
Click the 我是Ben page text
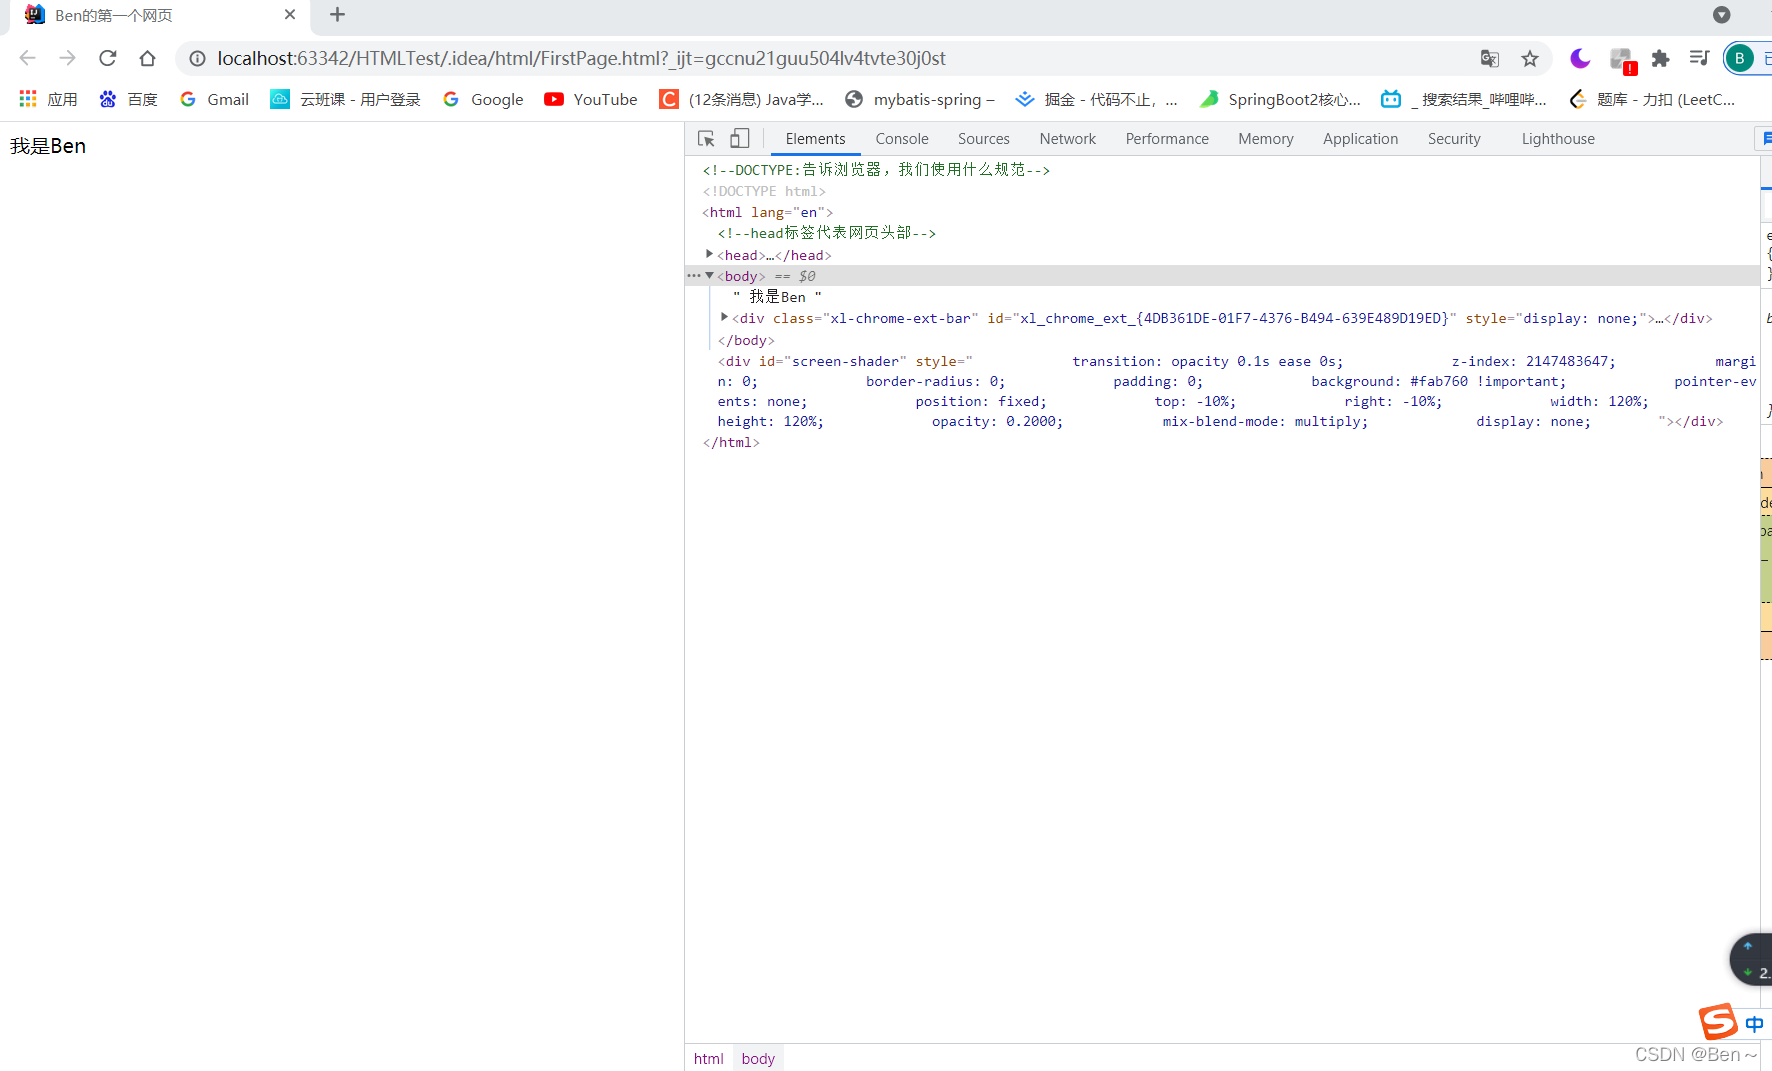tap(48, 146)
